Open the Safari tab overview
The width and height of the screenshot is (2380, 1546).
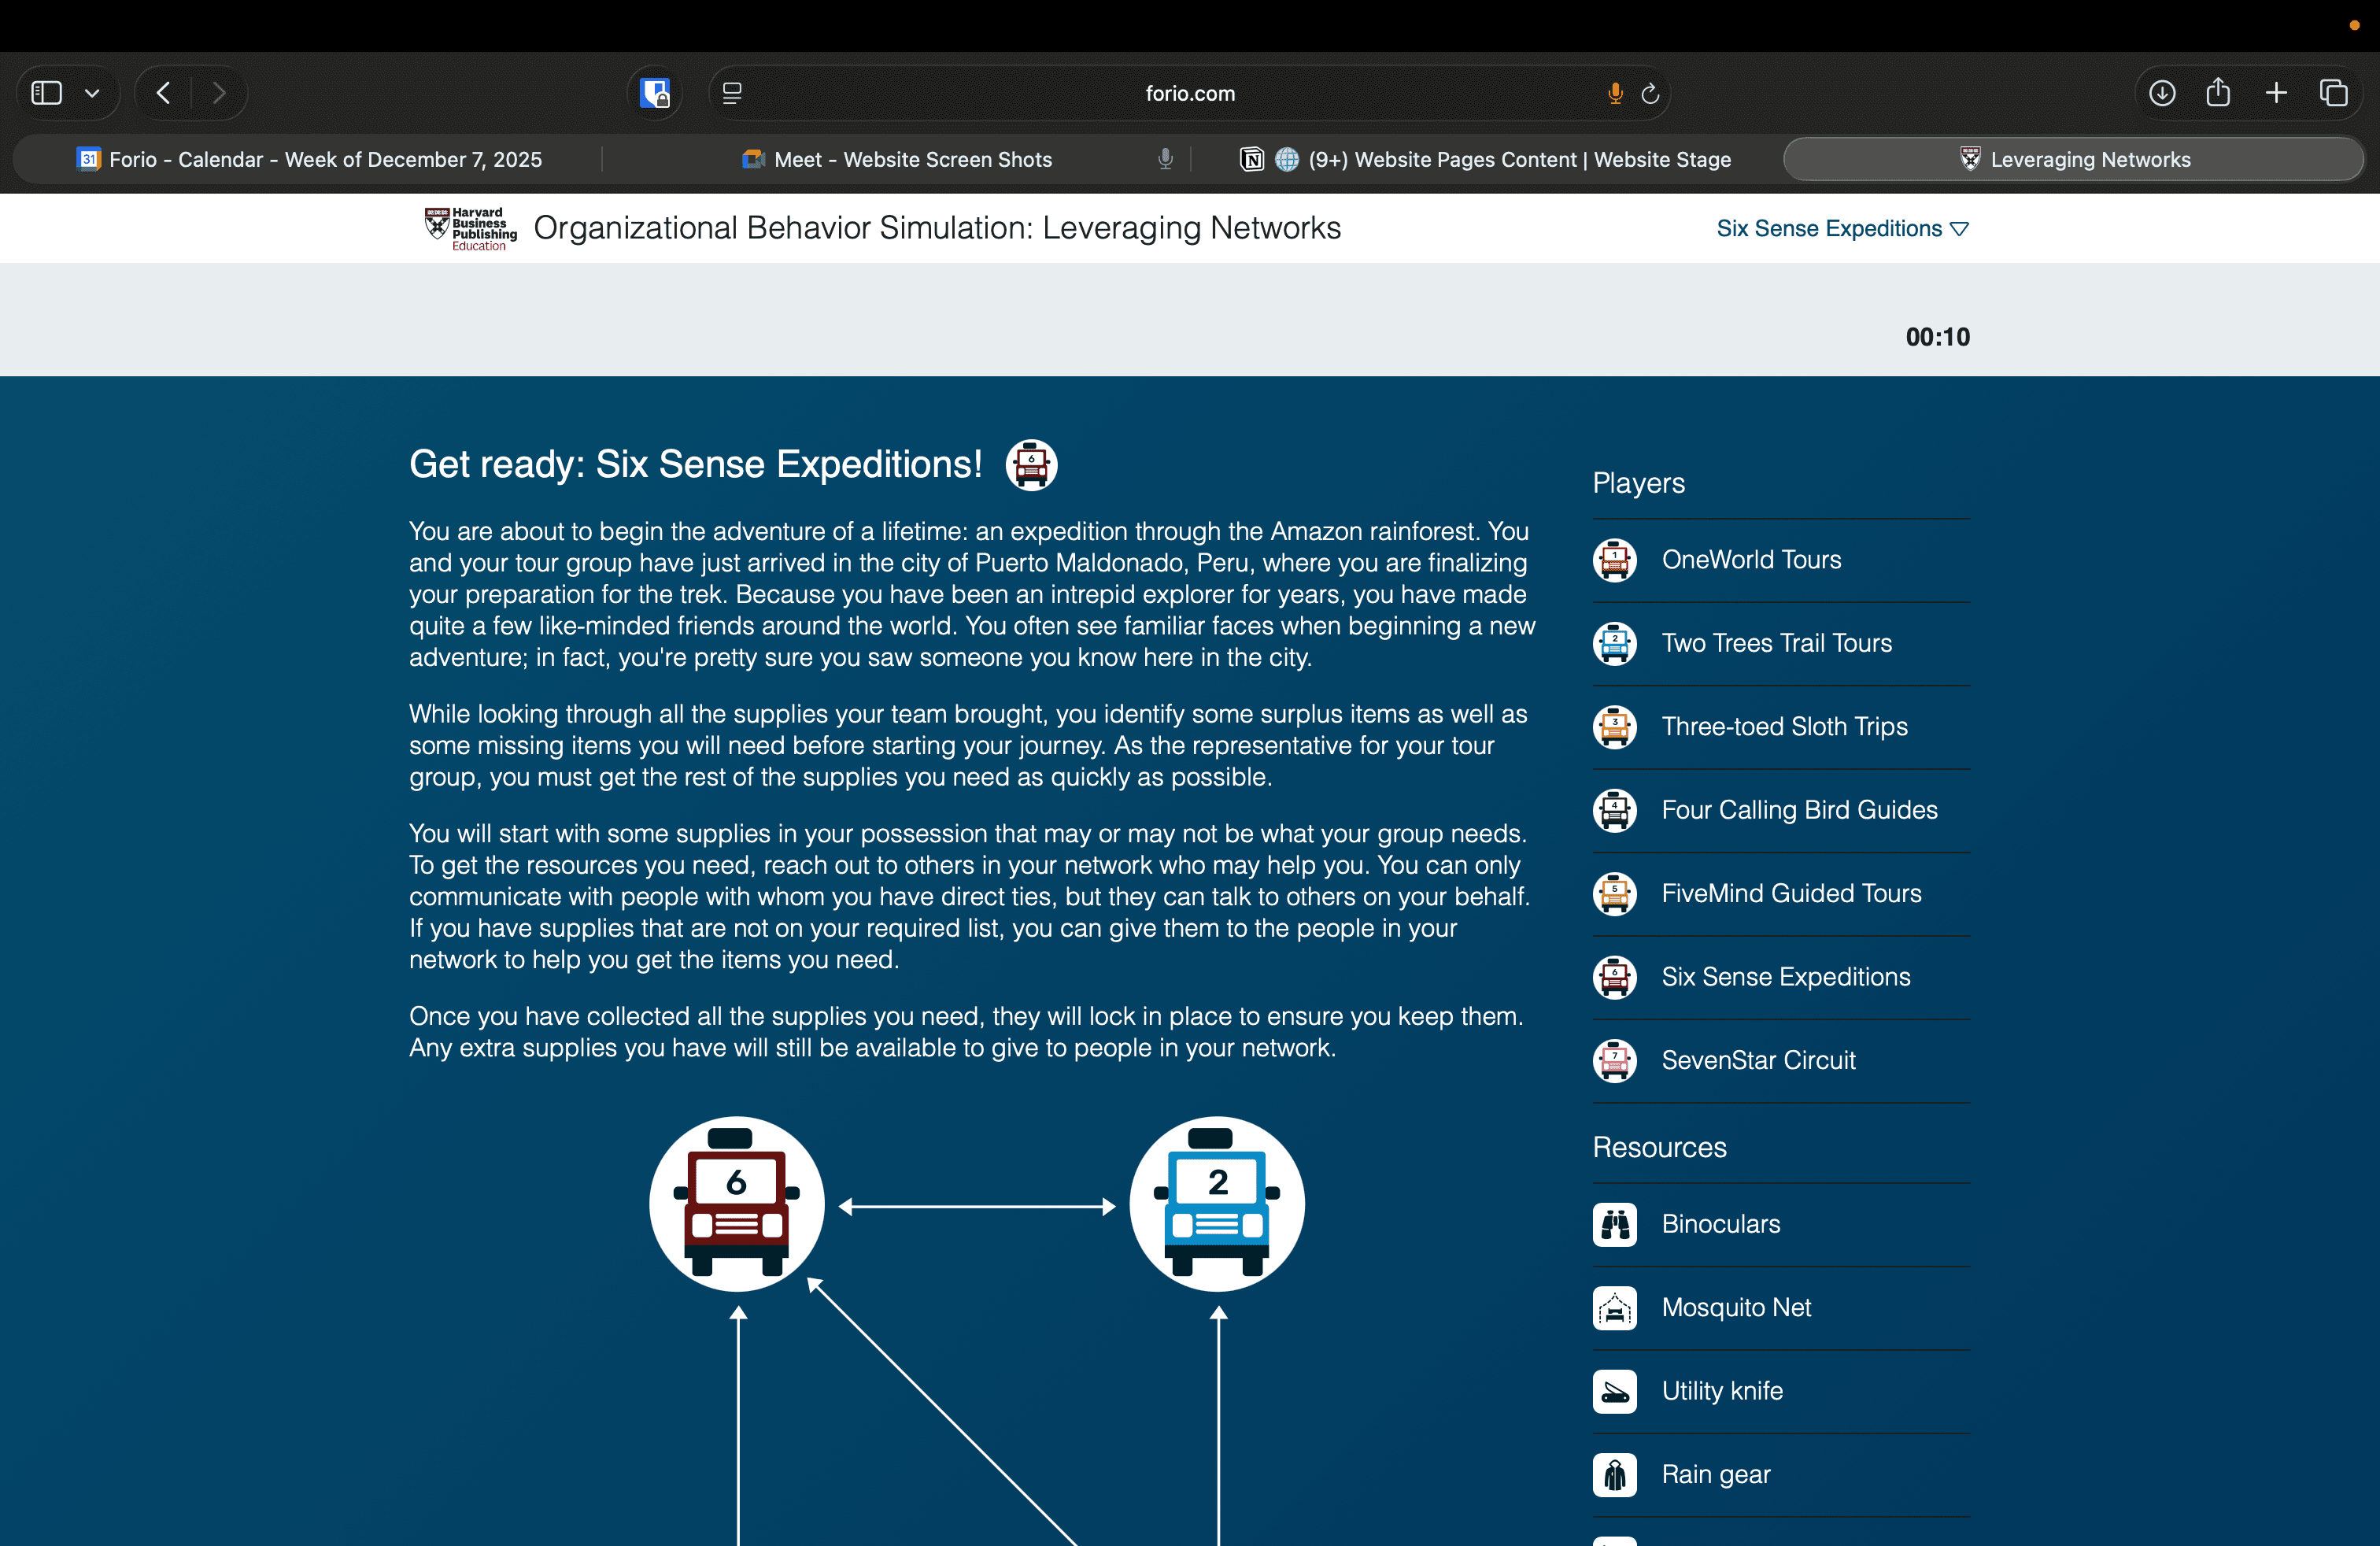click(2333, 93)
